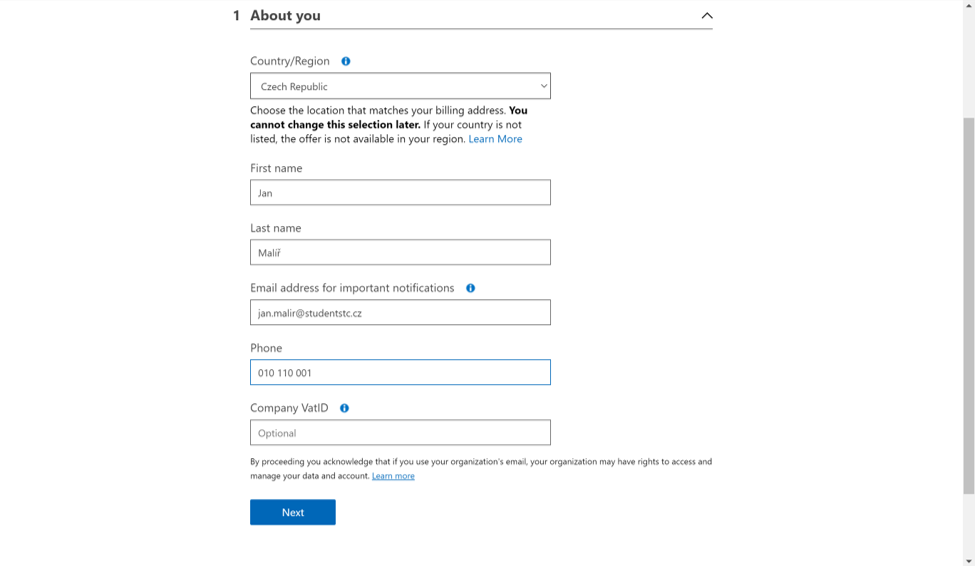The height and width of the screenshot is (566, 975).
Task: Collapse the About you section chevron
Action: coord(706,16)
